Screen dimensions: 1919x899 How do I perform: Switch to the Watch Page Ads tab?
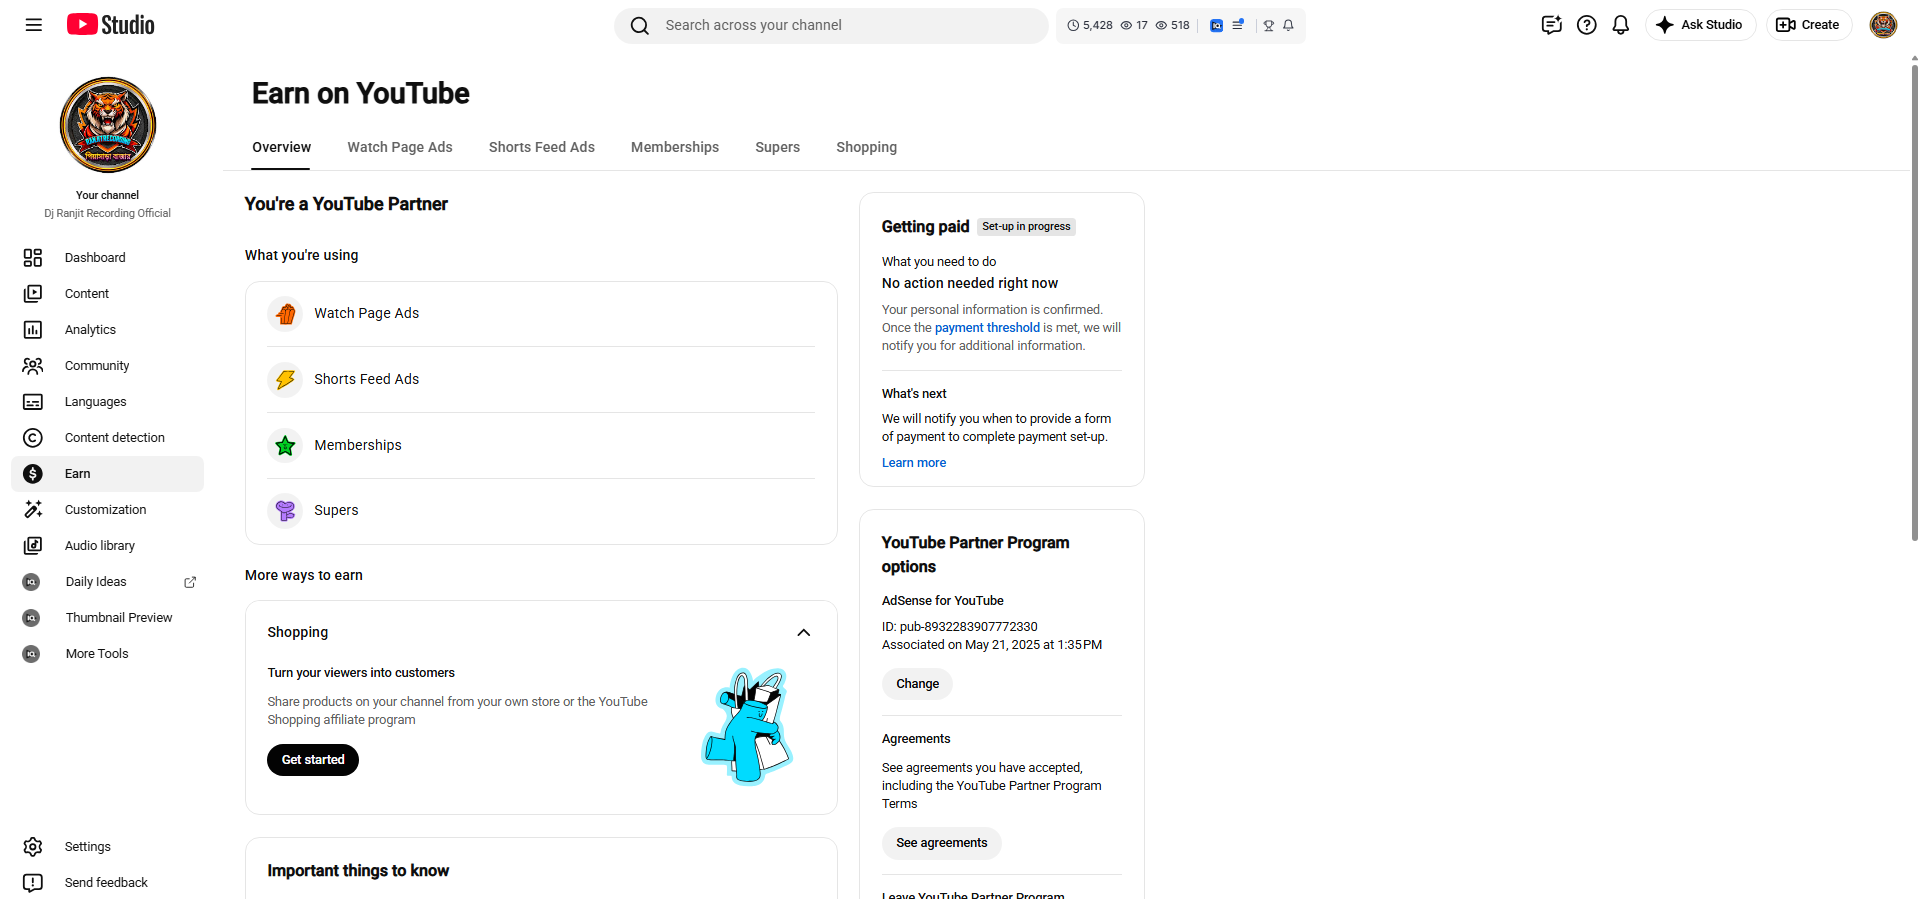pos(400,147)
